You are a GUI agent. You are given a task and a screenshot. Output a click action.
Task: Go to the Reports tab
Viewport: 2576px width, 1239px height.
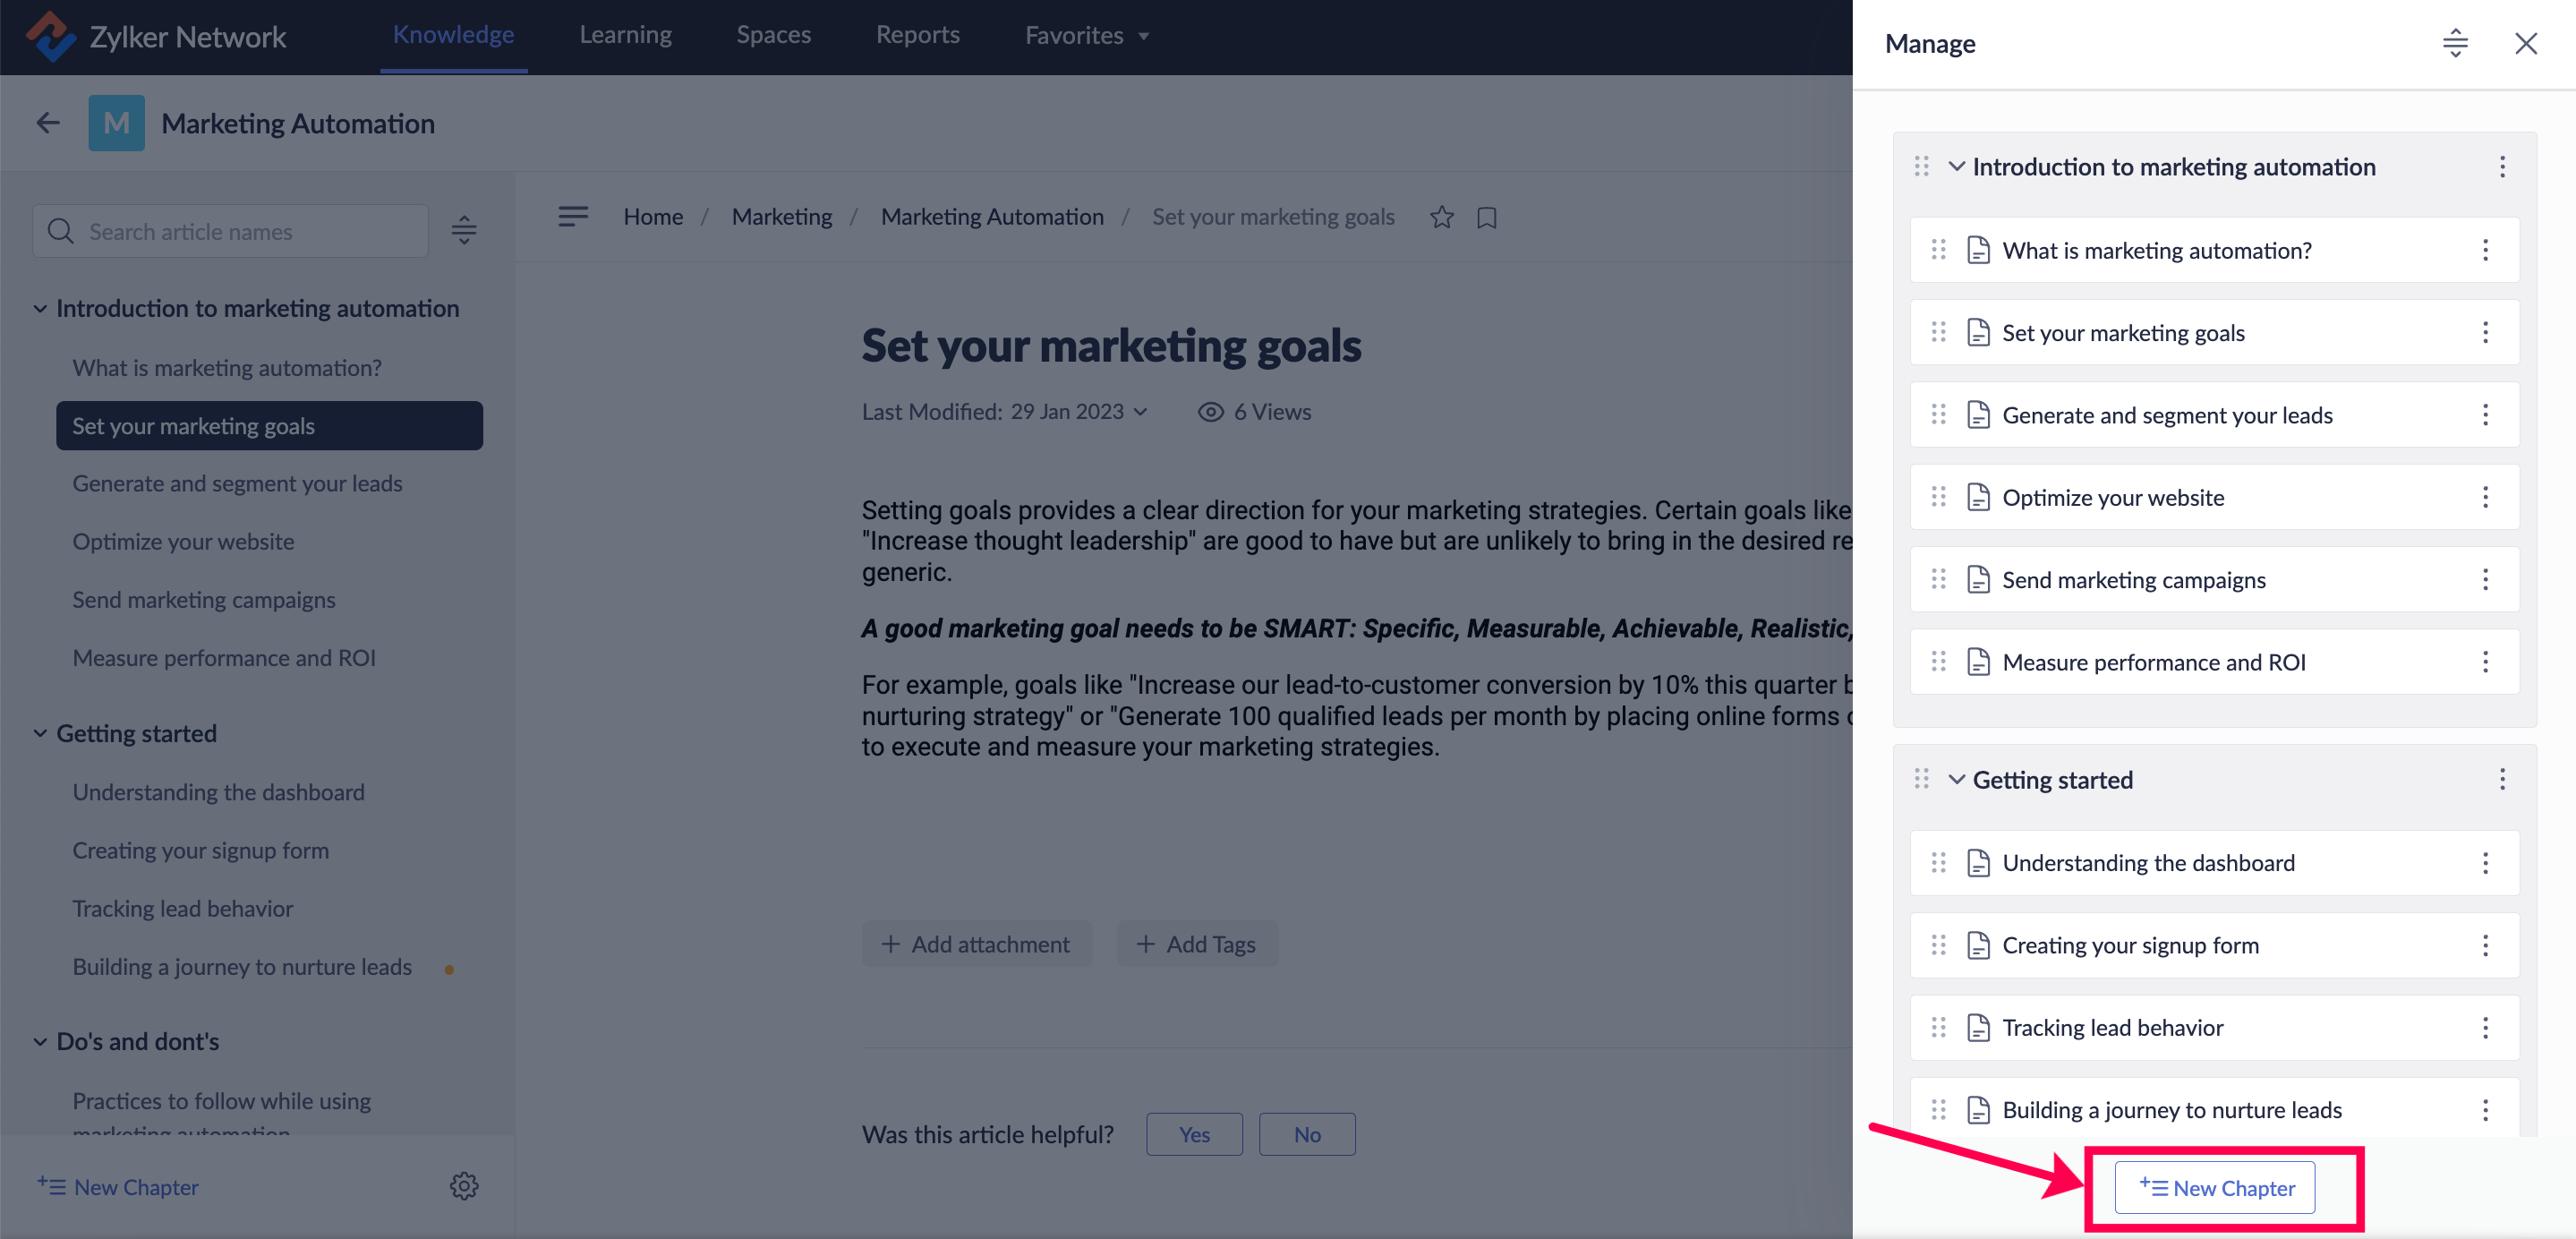click(917, 36)
